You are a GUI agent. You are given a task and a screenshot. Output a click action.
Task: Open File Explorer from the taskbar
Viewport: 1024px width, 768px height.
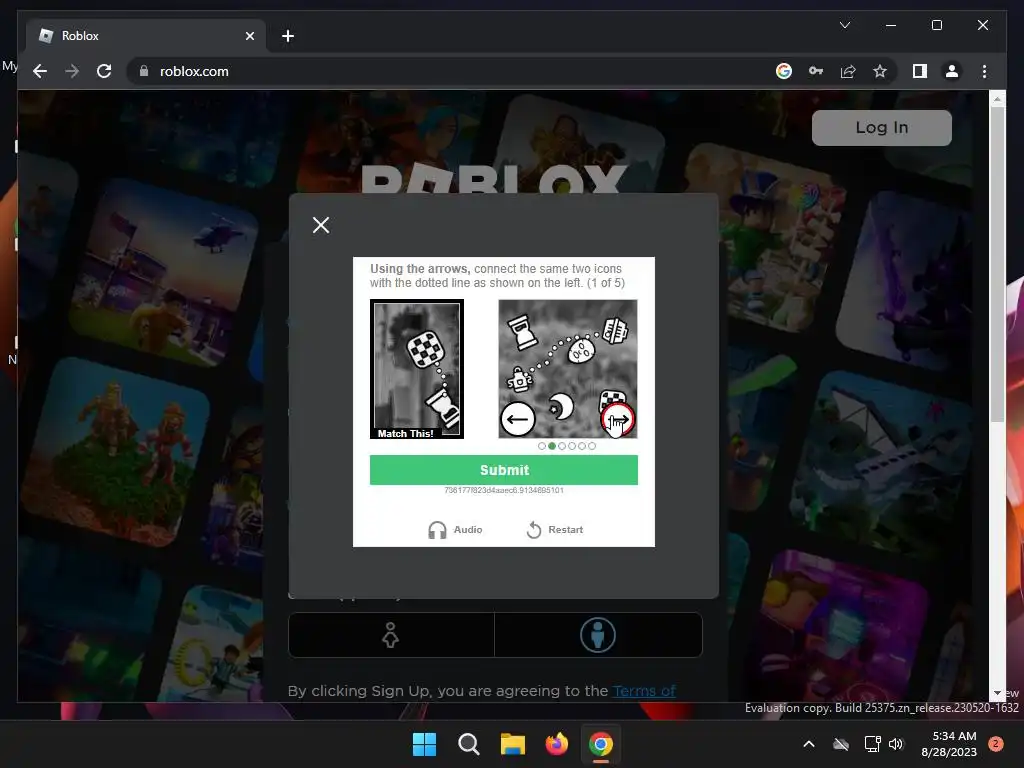click(513, 744)
